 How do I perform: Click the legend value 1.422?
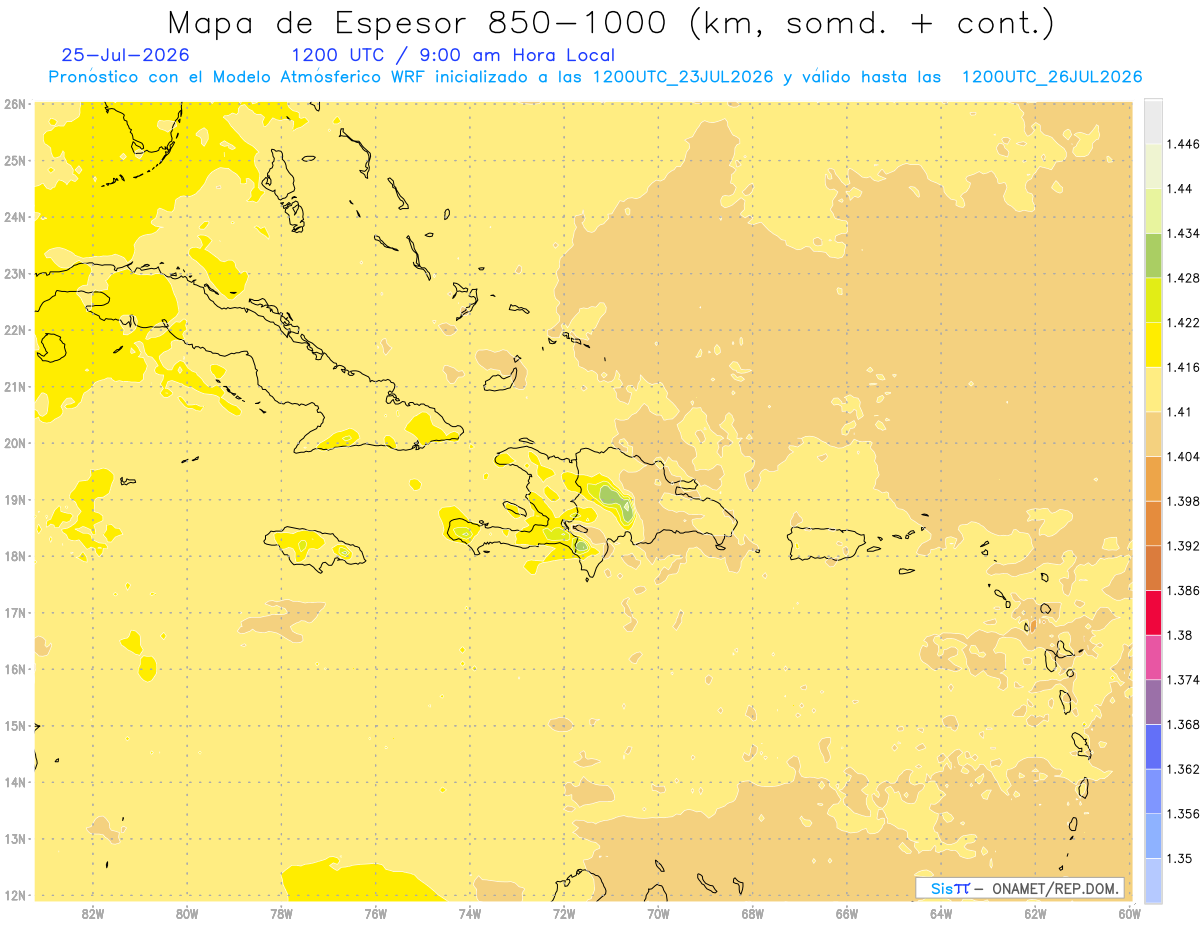pyautogui.click(x=1183, y=322)
